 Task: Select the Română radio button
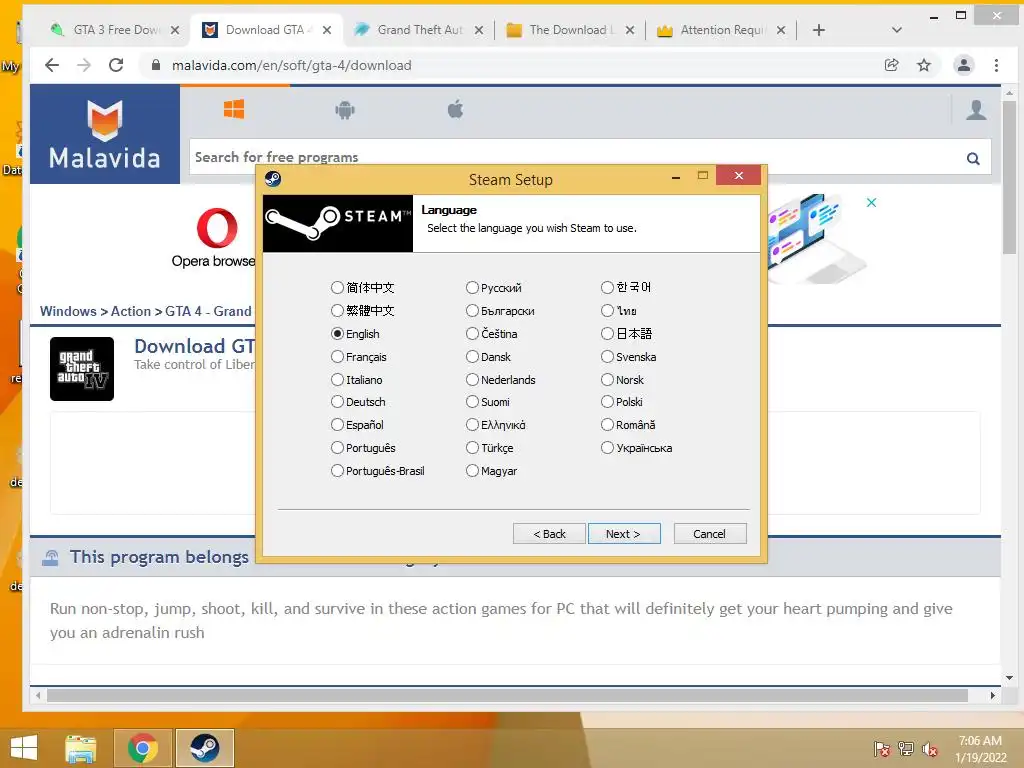pos(607,424)
